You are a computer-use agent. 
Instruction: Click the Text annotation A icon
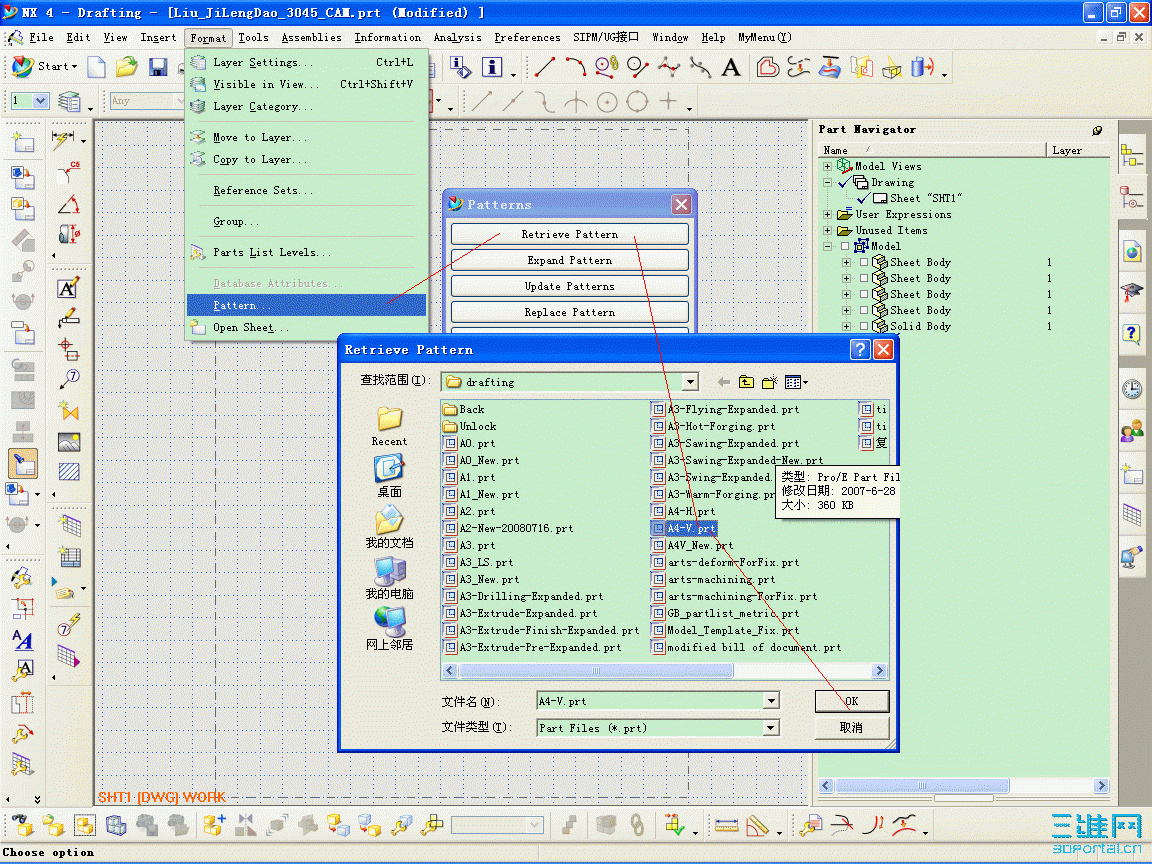click(730, 68)
